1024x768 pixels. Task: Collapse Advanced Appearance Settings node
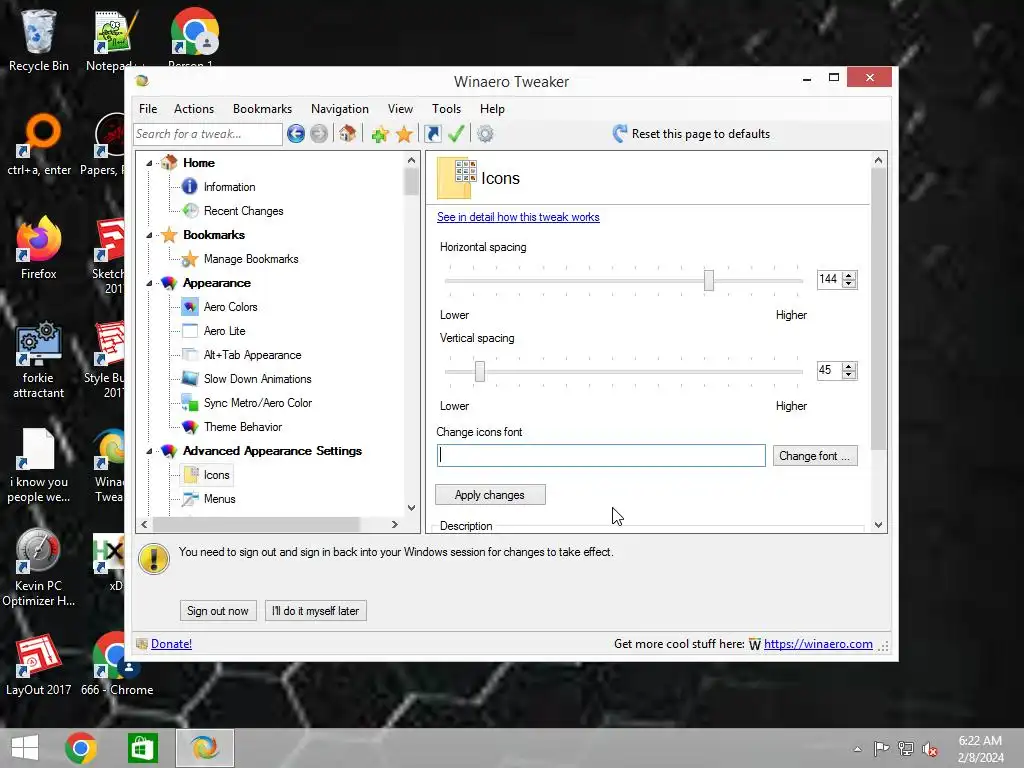(x=149, y=451)
